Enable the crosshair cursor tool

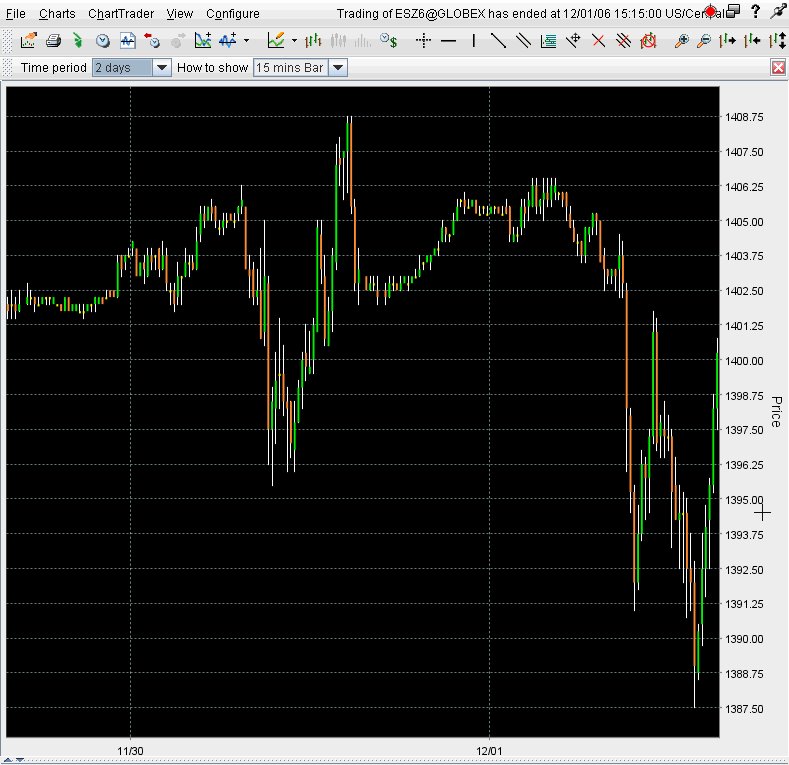point(424,40)
